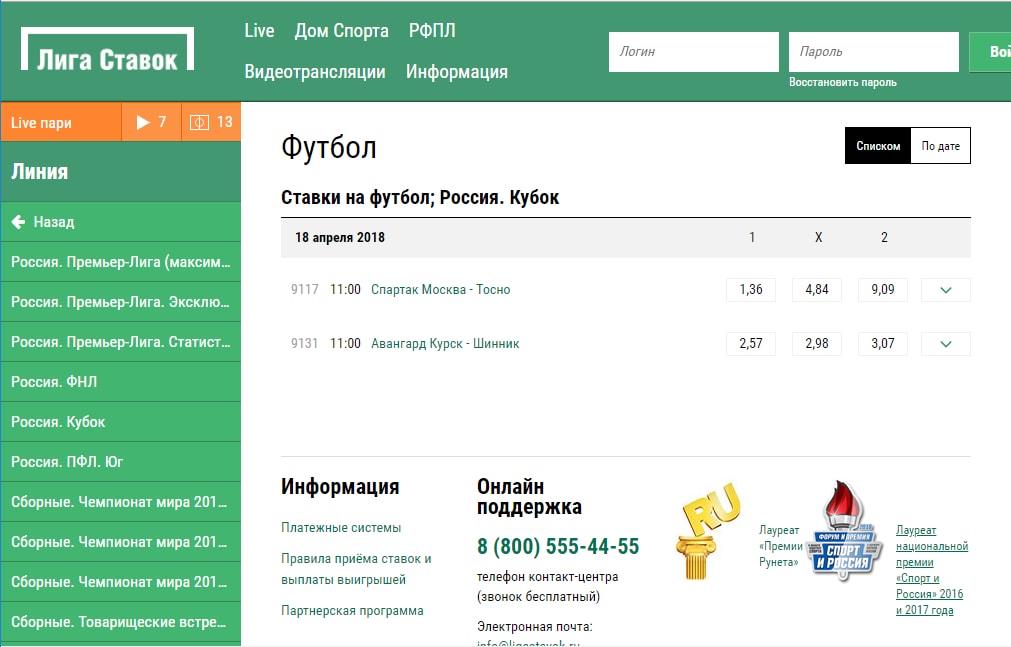Open Видеотрансляции in the top menu
The width and height of the screenshot is (1011, 647).
315,72
